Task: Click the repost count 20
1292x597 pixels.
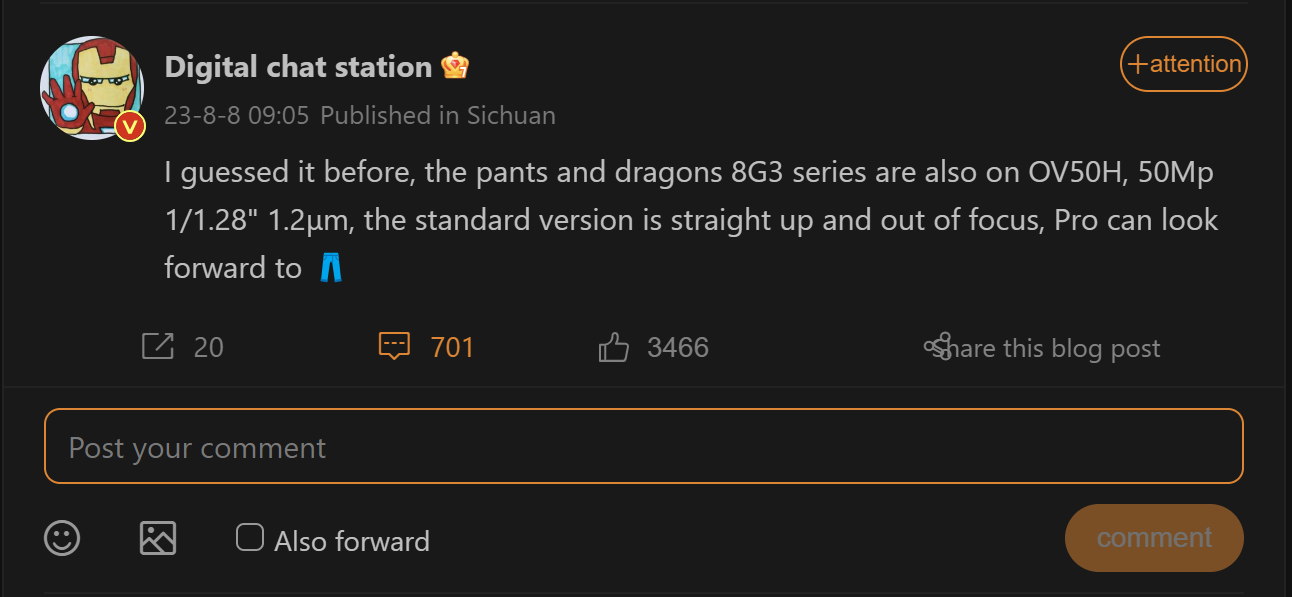Action: click(209, 347)
